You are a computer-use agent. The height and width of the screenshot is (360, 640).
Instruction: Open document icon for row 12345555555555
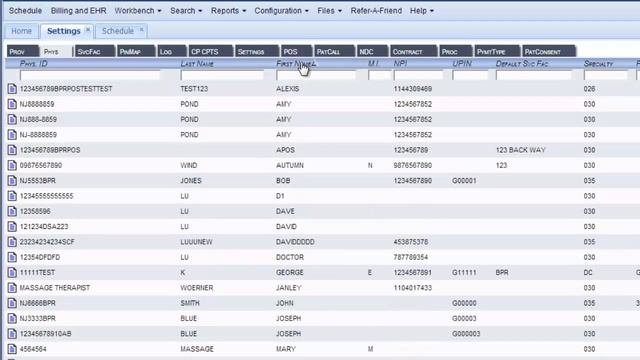12,196
